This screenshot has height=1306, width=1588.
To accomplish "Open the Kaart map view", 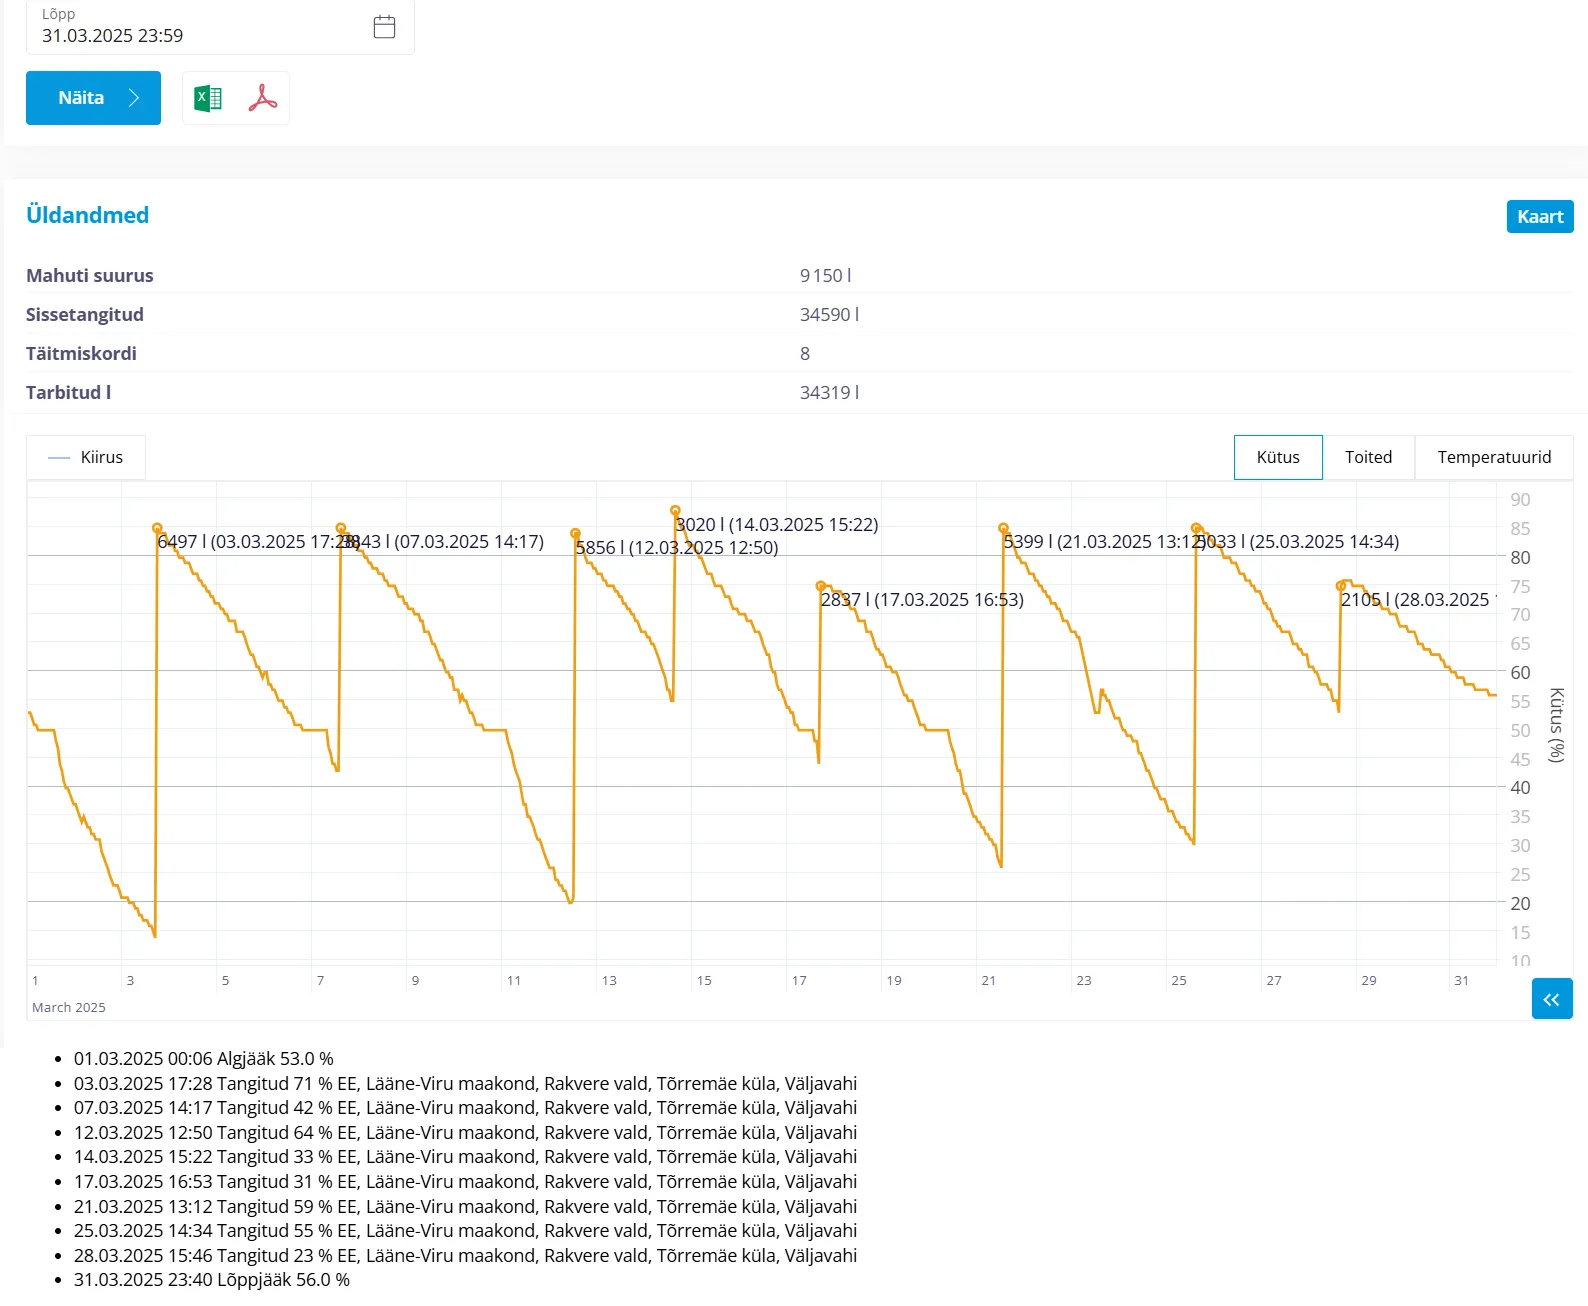I will click(x=1539, y=217).
